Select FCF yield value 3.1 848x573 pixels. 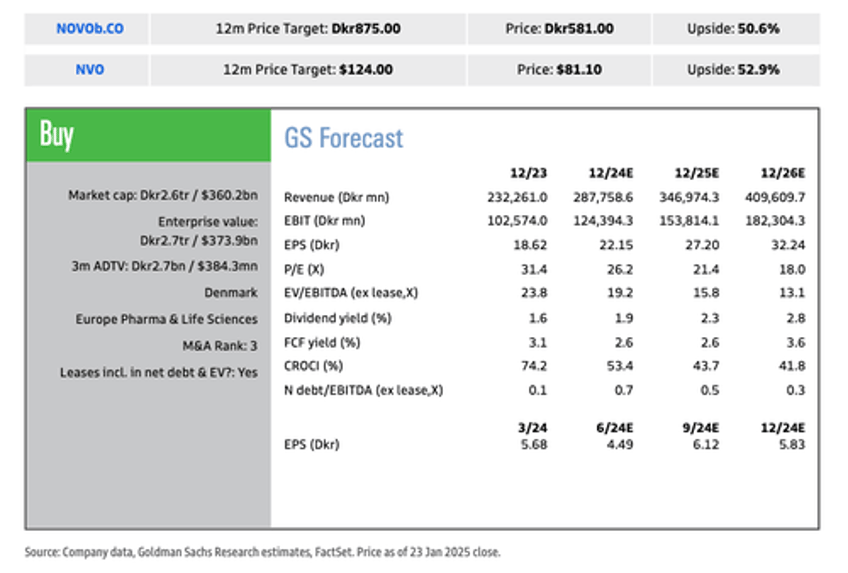pos(538,342)
